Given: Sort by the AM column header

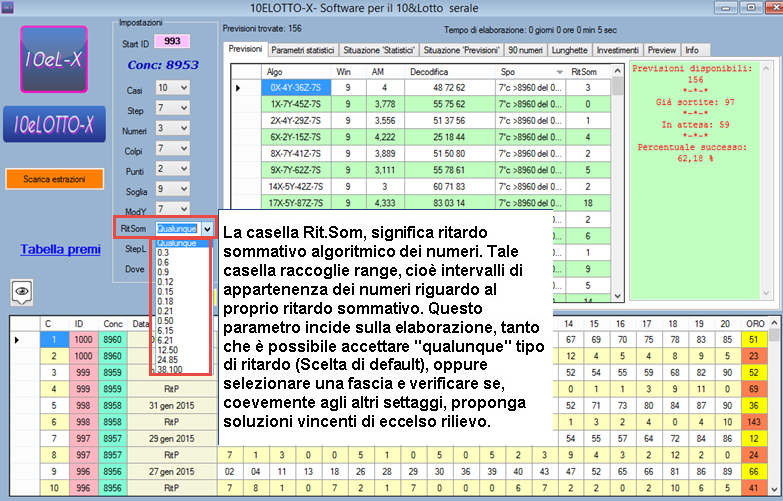Looking at the screenshot, I should click(x=385, y=72).
